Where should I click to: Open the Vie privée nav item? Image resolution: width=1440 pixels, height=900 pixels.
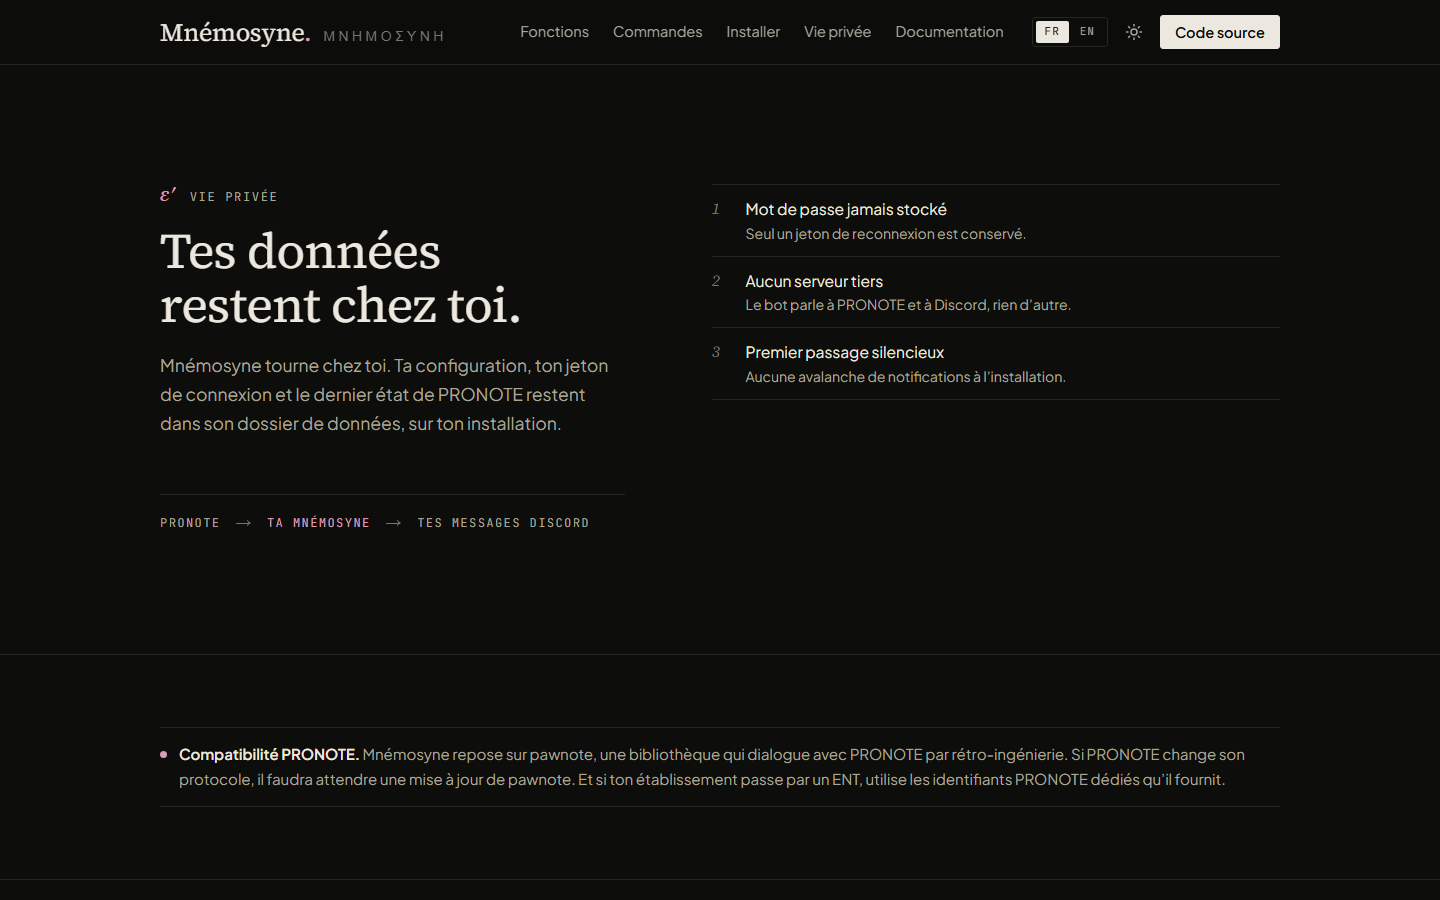pyautogui.click(x=837, y=32)
